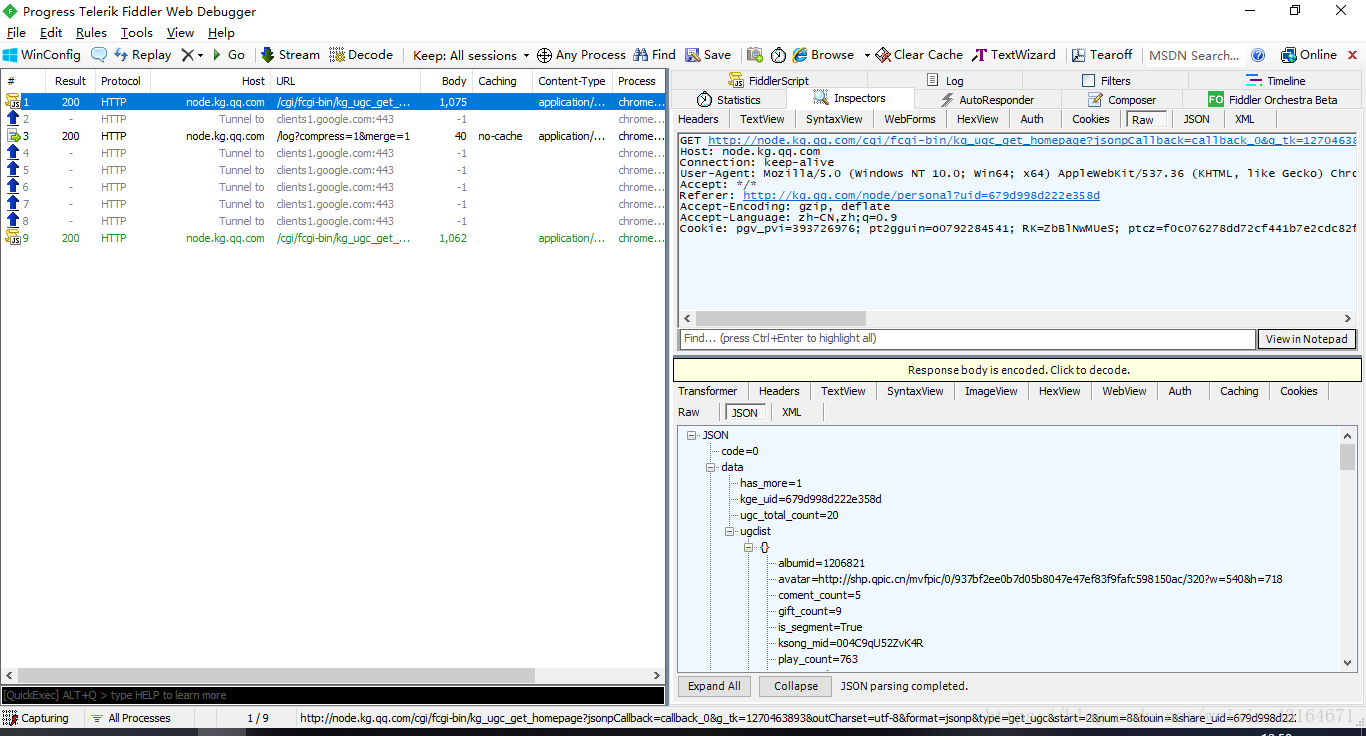Image resolution: width=1366 pixels, height=736 pixels.
Task: Click All Processes filter in status bar
Action: (131, 718)
